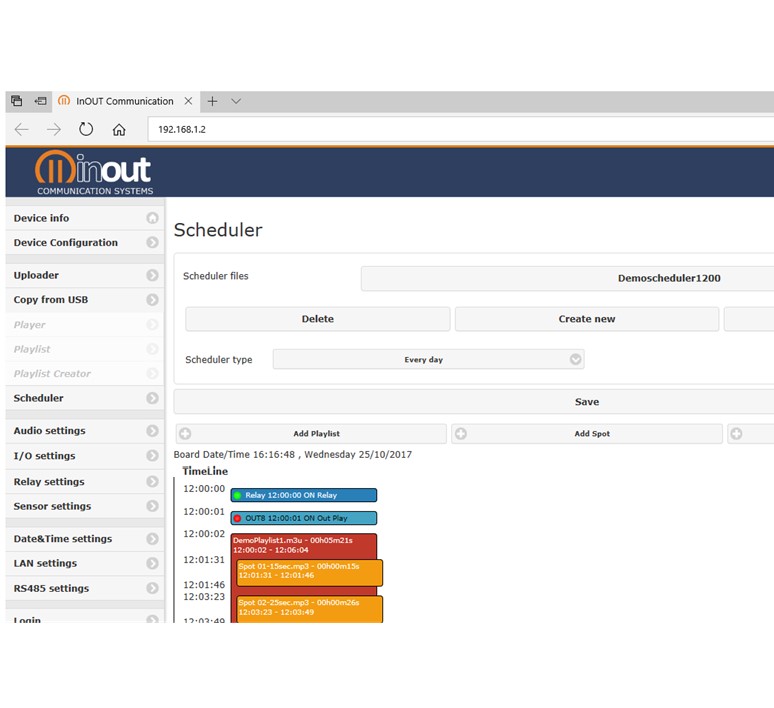The height and width of the screenshot is (708, 774).
Task: Expand Device Configuration arrow in sidebar
Action: click(152, 243)
